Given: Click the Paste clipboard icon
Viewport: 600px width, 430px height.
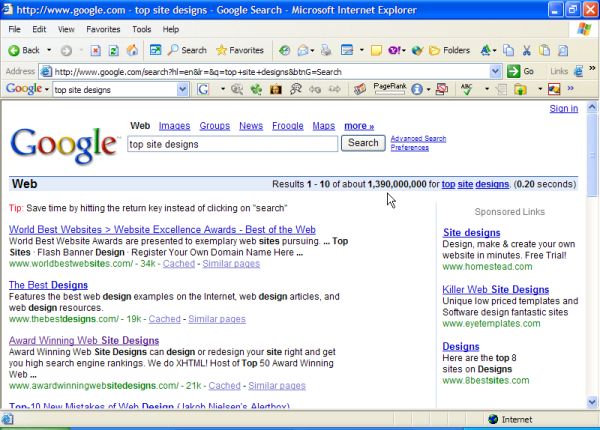Looking at the screenshot, I should click(545, 50).
